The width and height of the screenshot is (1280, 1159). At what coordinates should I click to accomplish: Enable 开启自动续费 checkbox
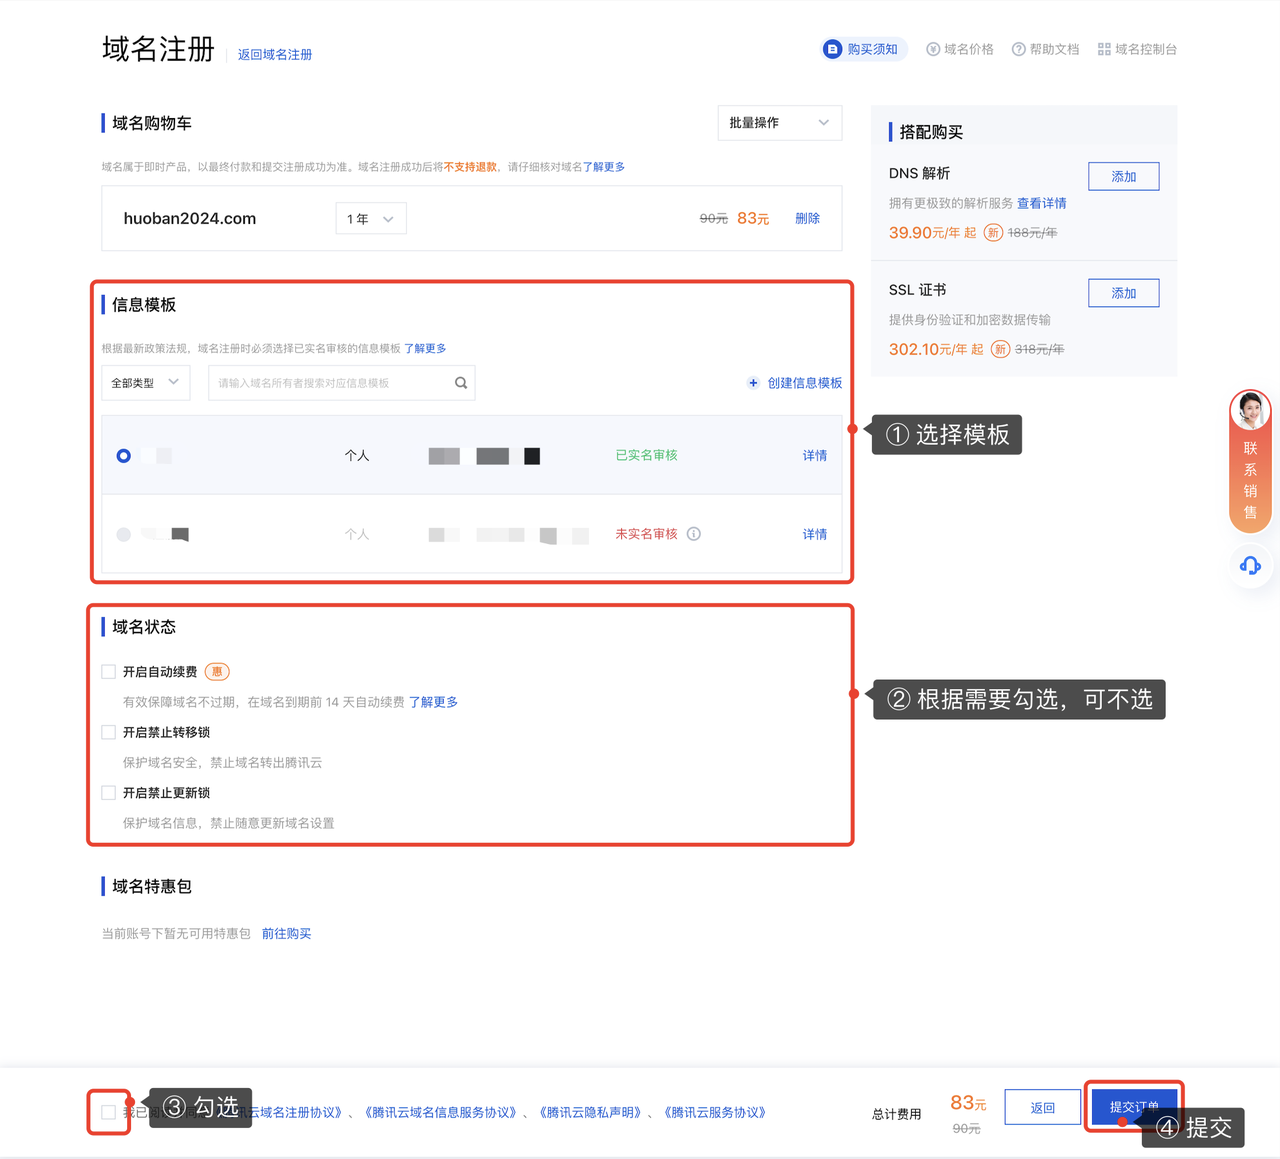click(x=109, y=672)
